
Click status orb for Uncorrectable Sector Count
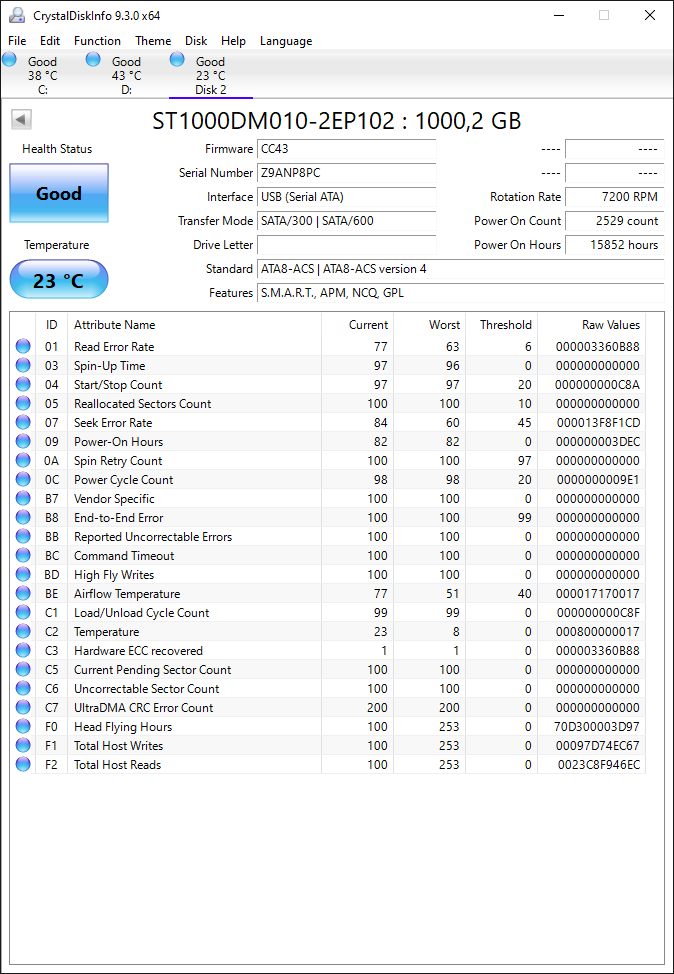point(23,689)
